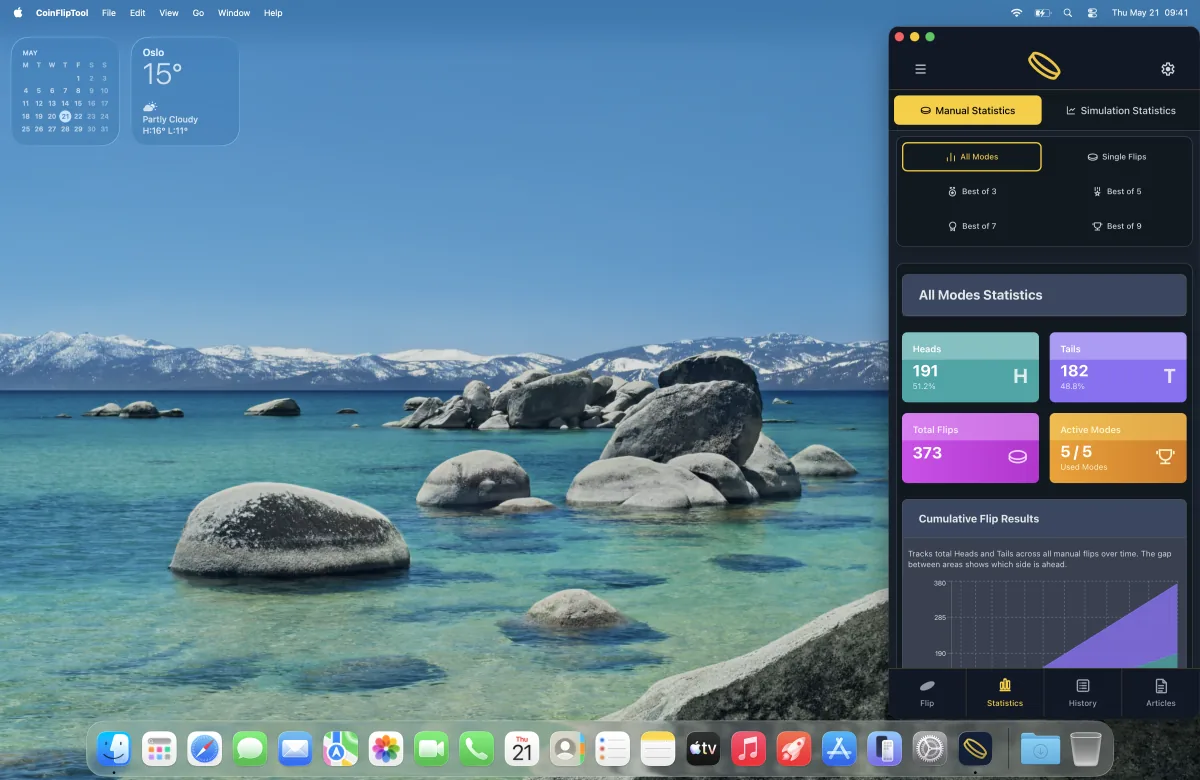Open the Go menu

pyautogui.click(x=198, y=13)
